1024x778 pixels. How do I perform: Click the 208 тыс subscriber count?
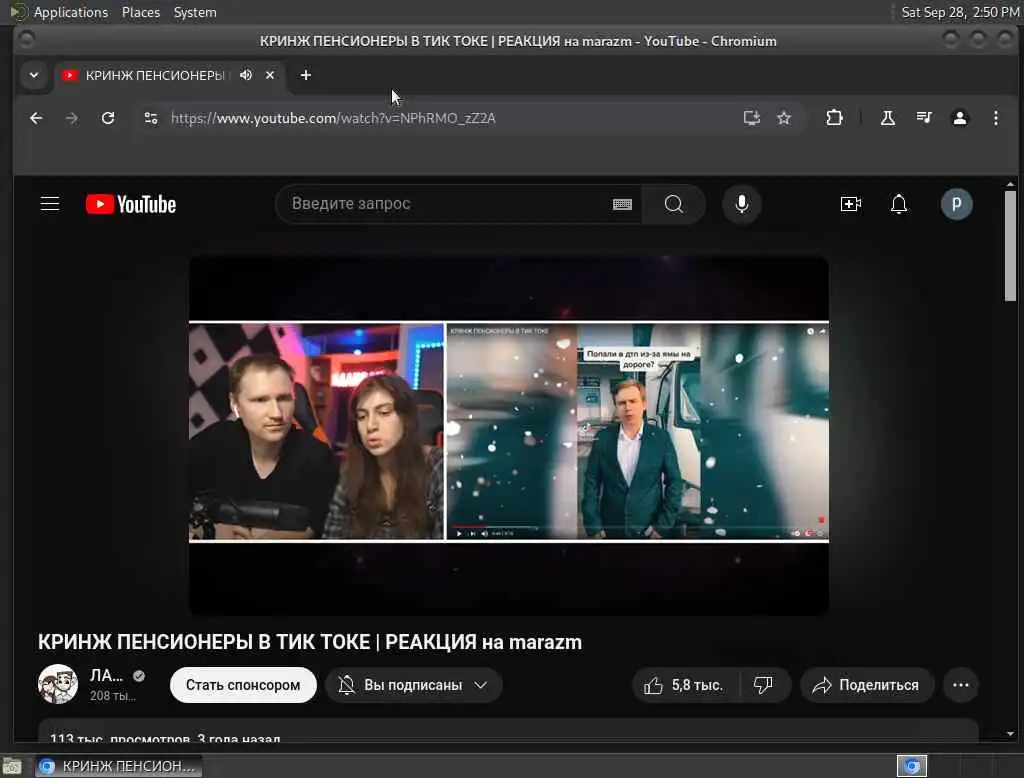(113, 696)
